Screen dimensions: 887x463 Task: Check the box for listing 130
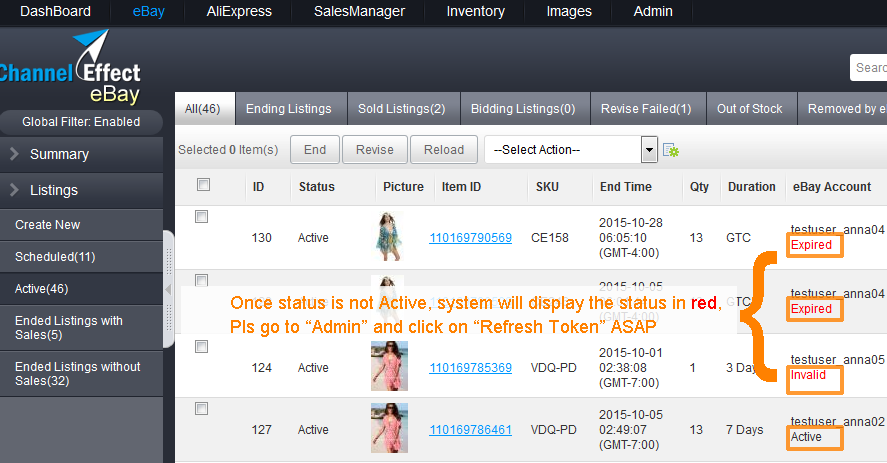coord(201,217)
